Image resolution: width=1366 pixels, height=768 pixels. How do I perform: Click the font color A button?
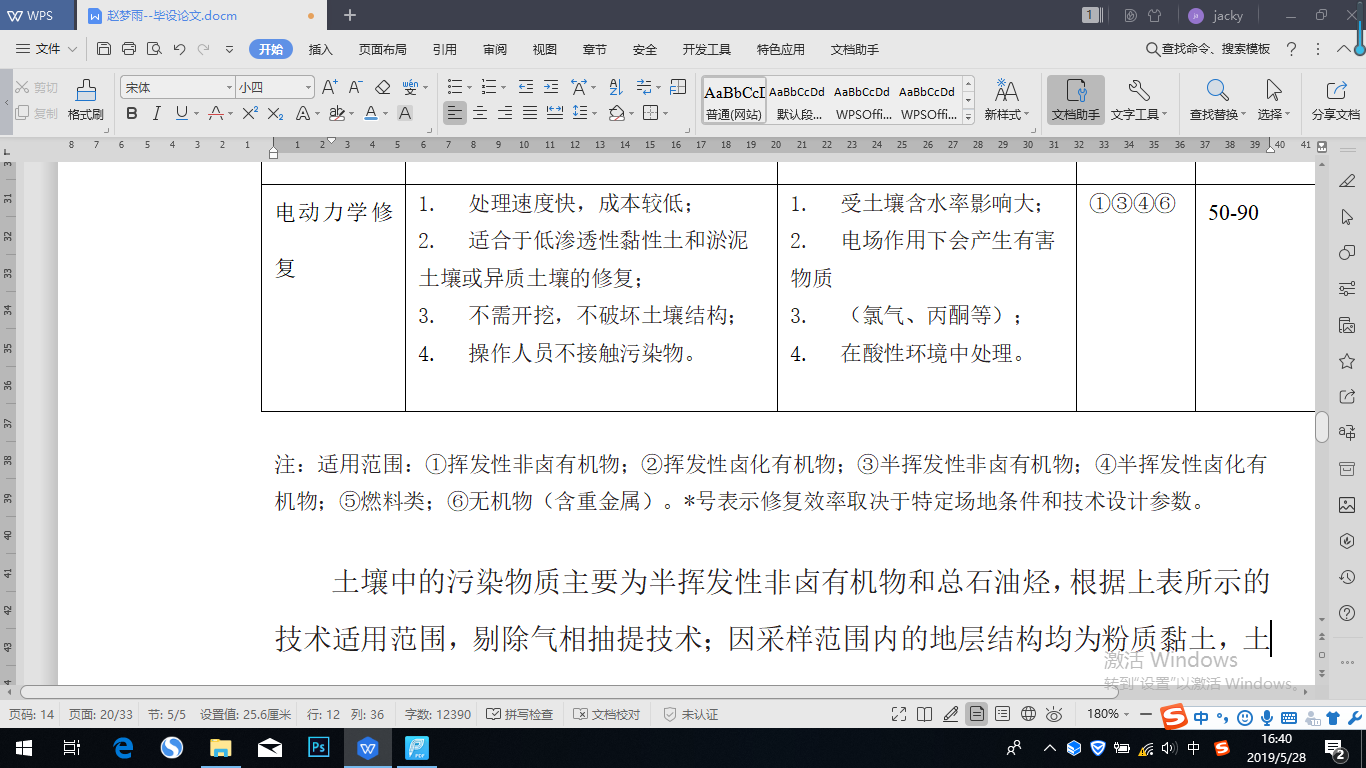pos(371,114)
